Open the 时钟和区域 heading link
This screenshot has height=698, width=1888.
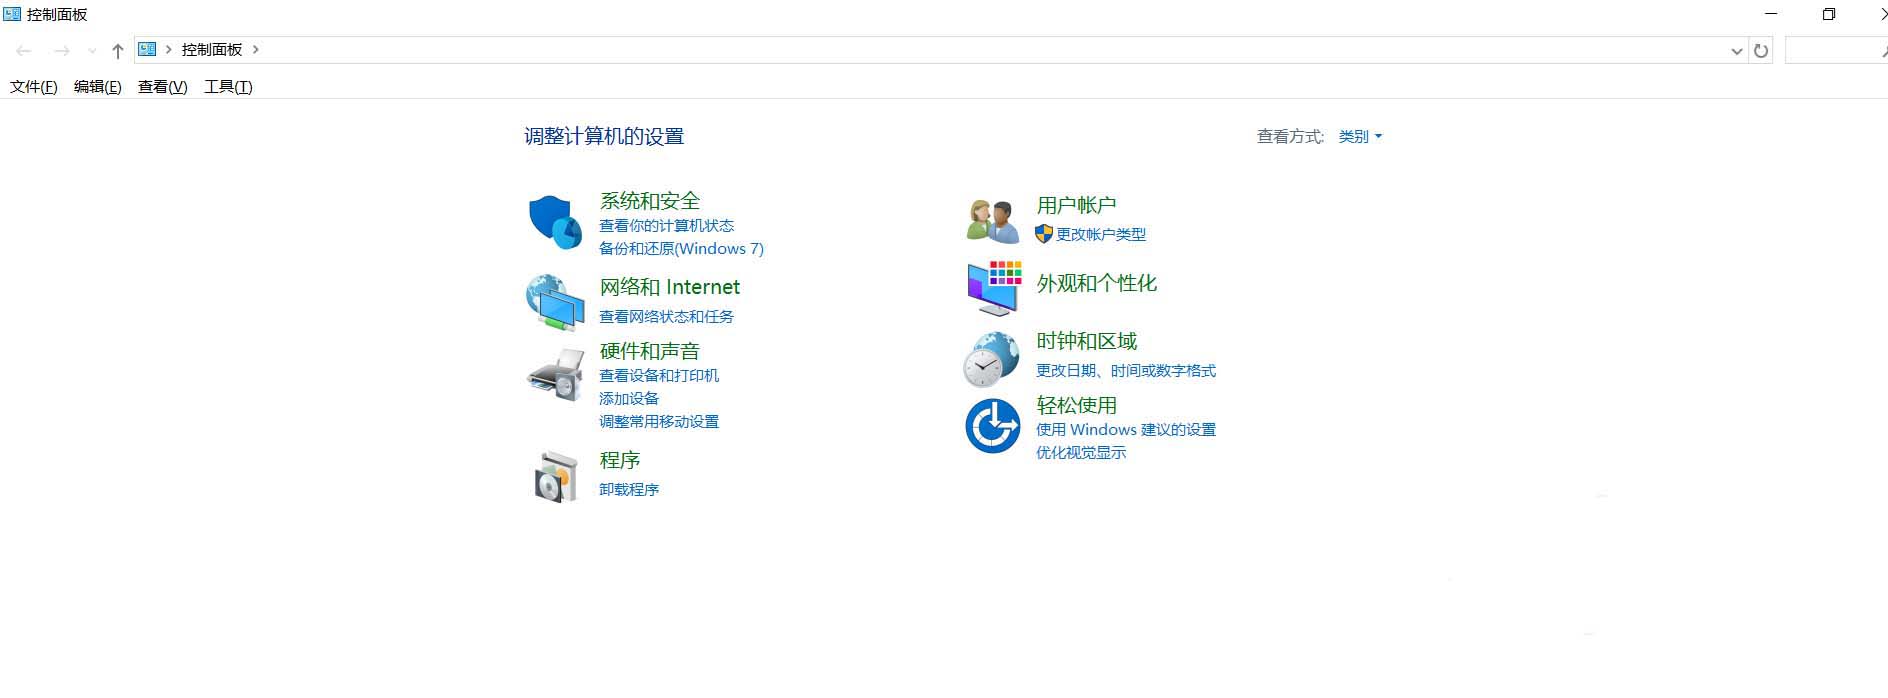point(1087,341)
